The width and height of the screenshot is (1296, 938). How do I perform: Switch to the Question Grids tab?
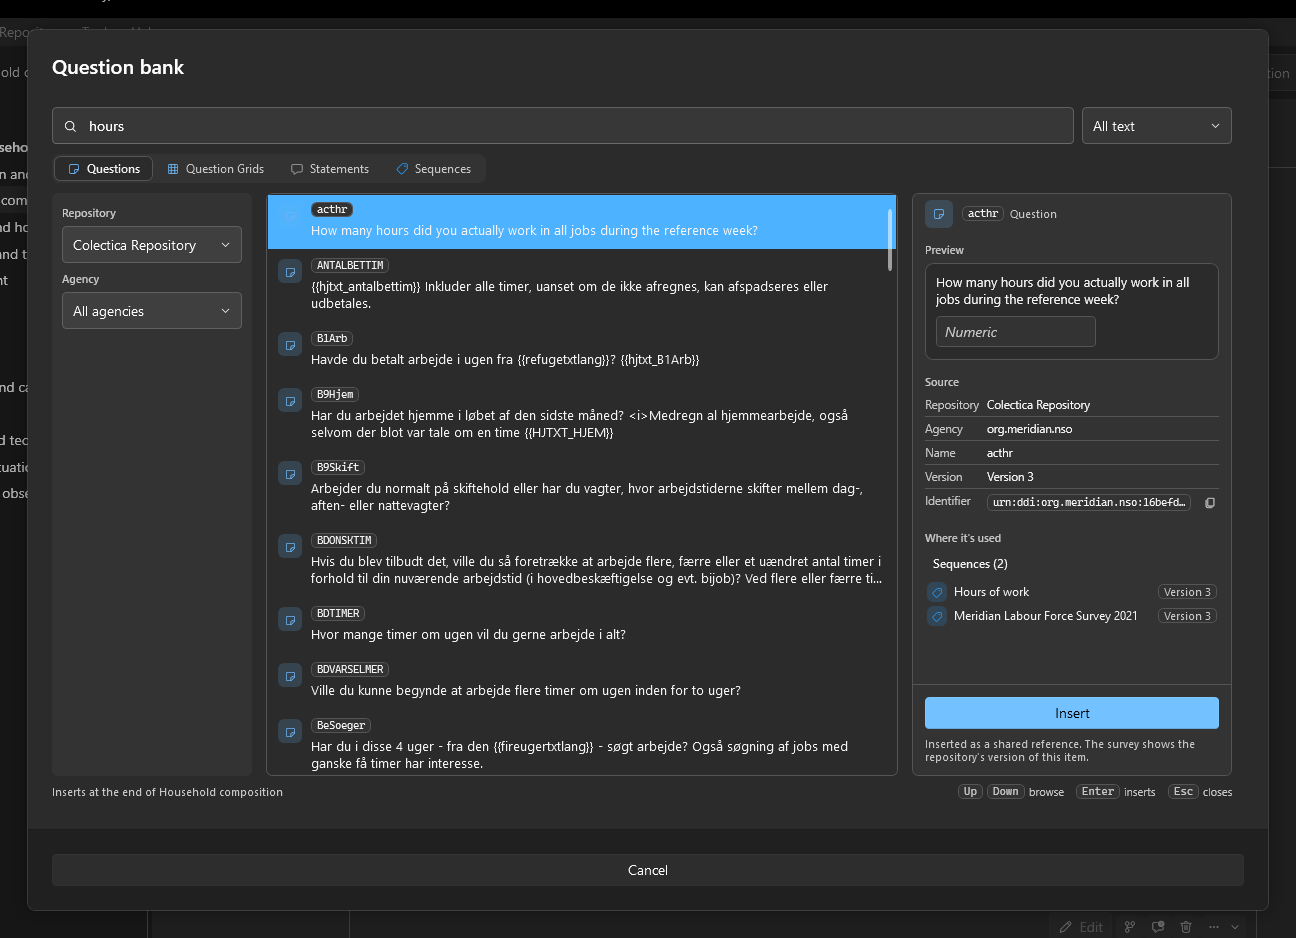216,169
